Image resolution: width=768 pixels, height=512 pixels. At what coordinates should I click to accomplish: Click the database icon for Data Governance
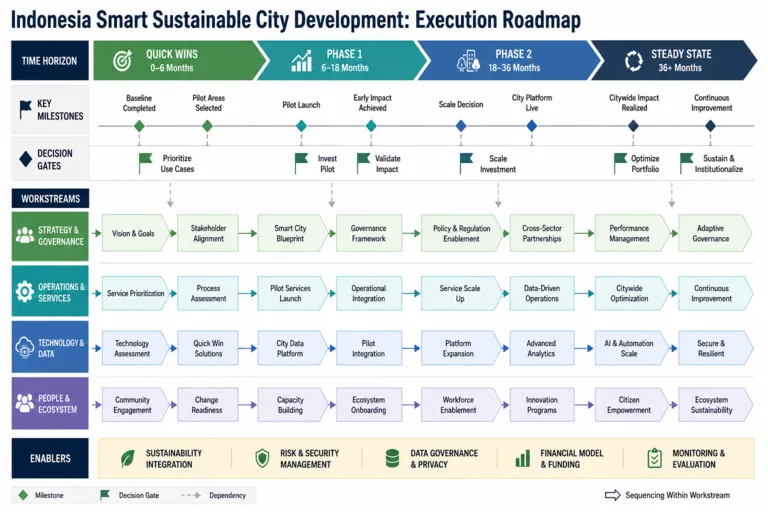point(392,459)
